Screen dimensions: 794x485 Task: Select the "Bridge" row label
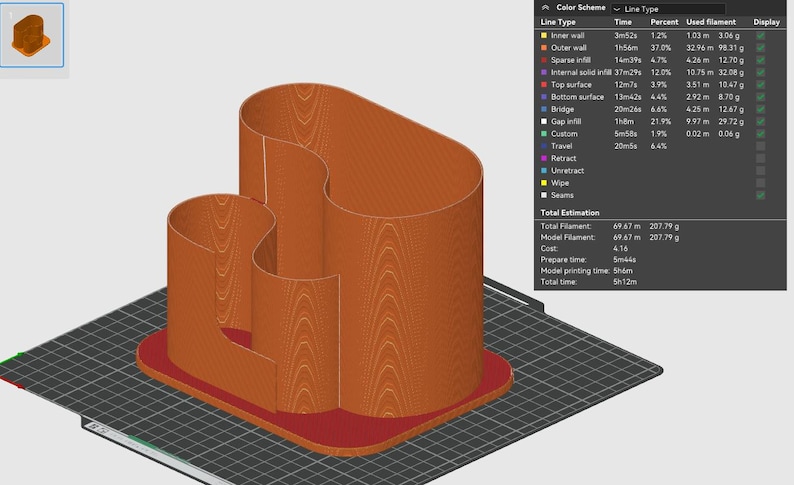563,109
